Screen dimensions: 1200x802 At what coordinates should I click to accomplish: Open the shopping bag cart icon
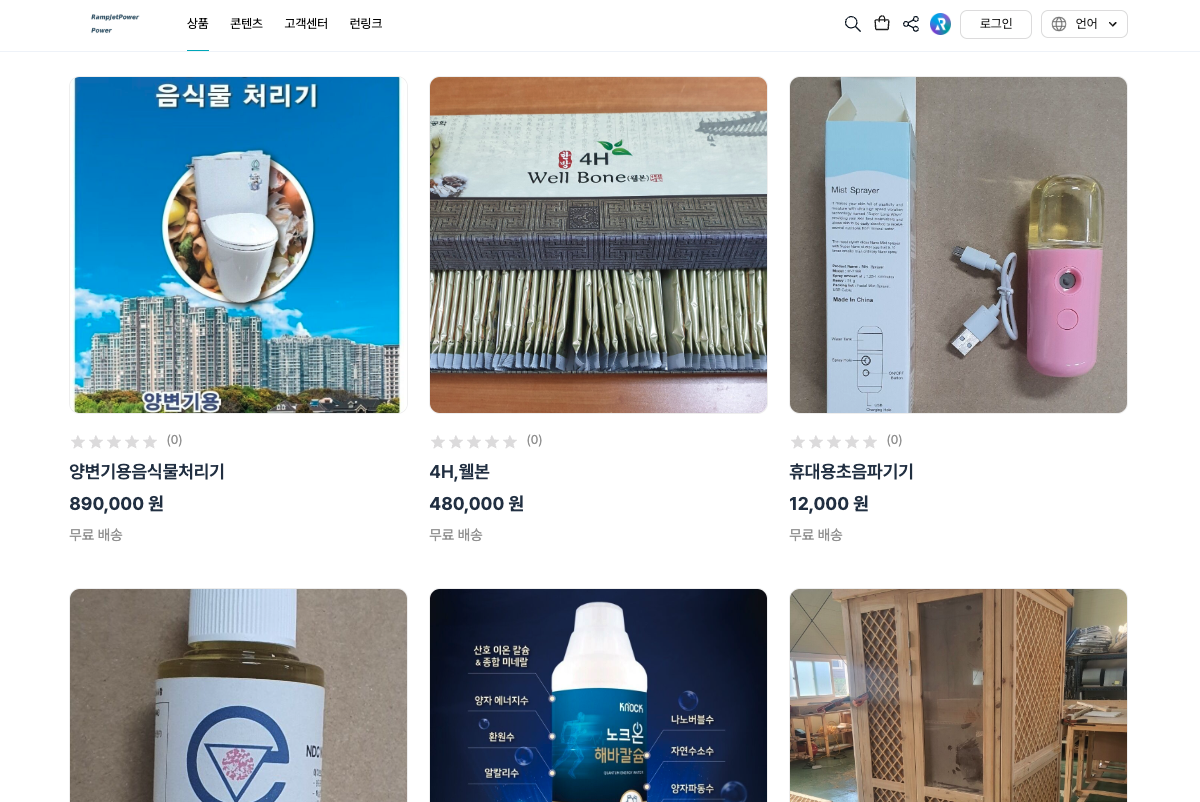pos(882,23)
